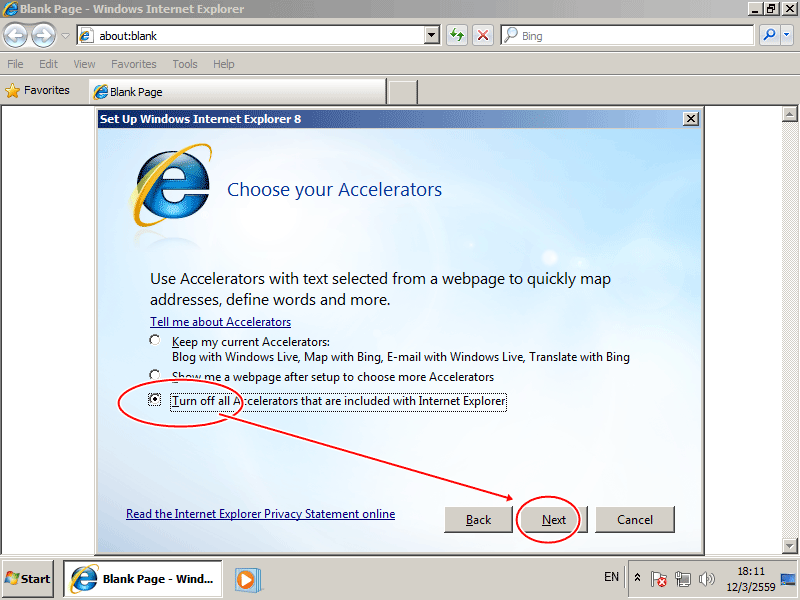800x600 pixels.
Task: Select Keep my current Accelerators option
Action: 155,340
